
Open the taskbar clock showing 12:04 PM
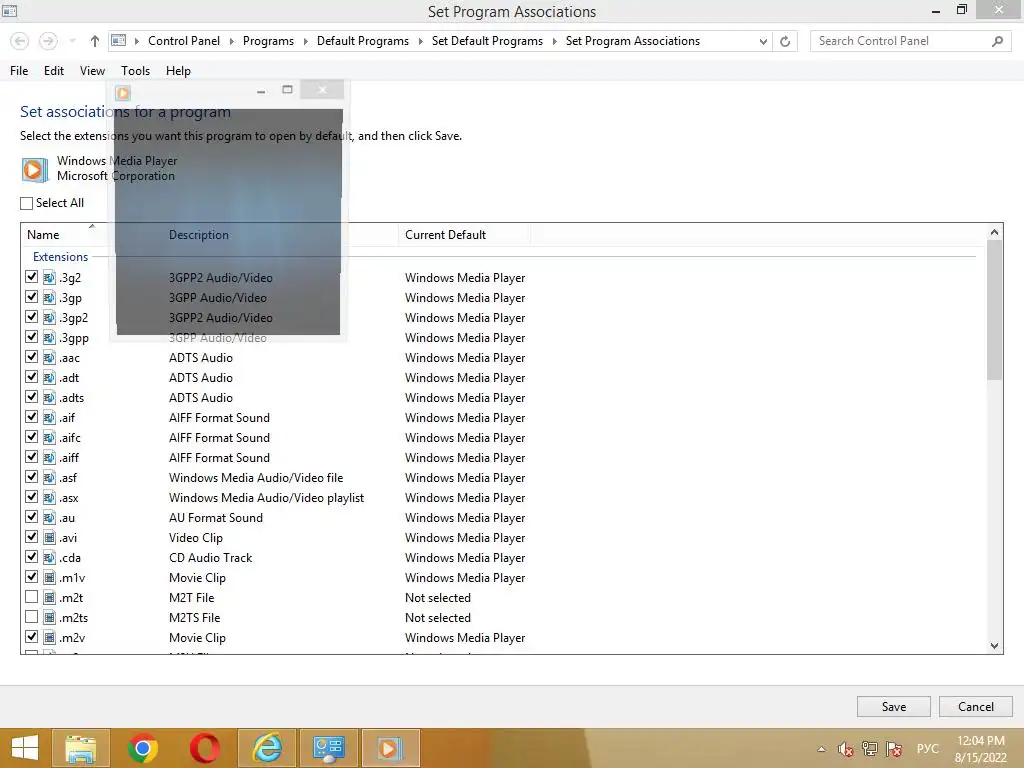(980, 749)
